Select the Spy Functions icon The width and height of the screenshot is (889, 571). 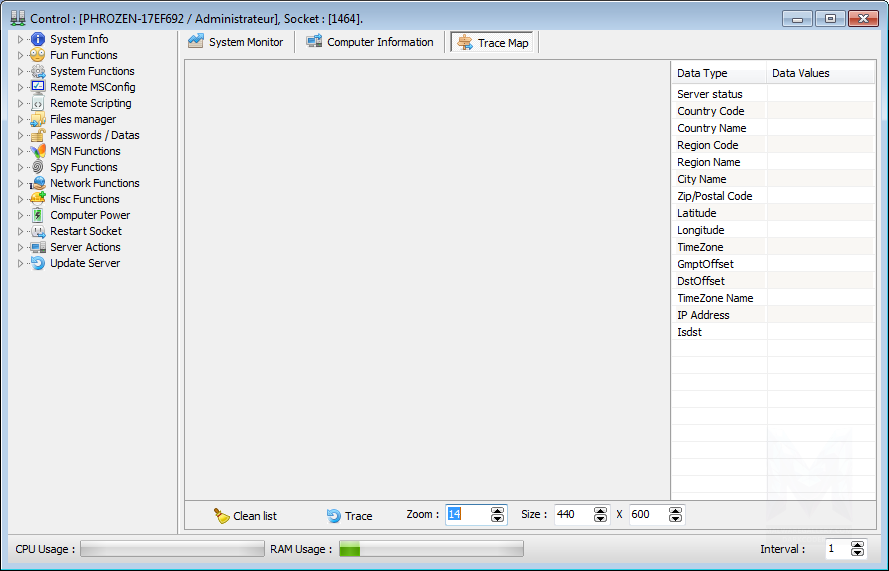tap(38, 167)
